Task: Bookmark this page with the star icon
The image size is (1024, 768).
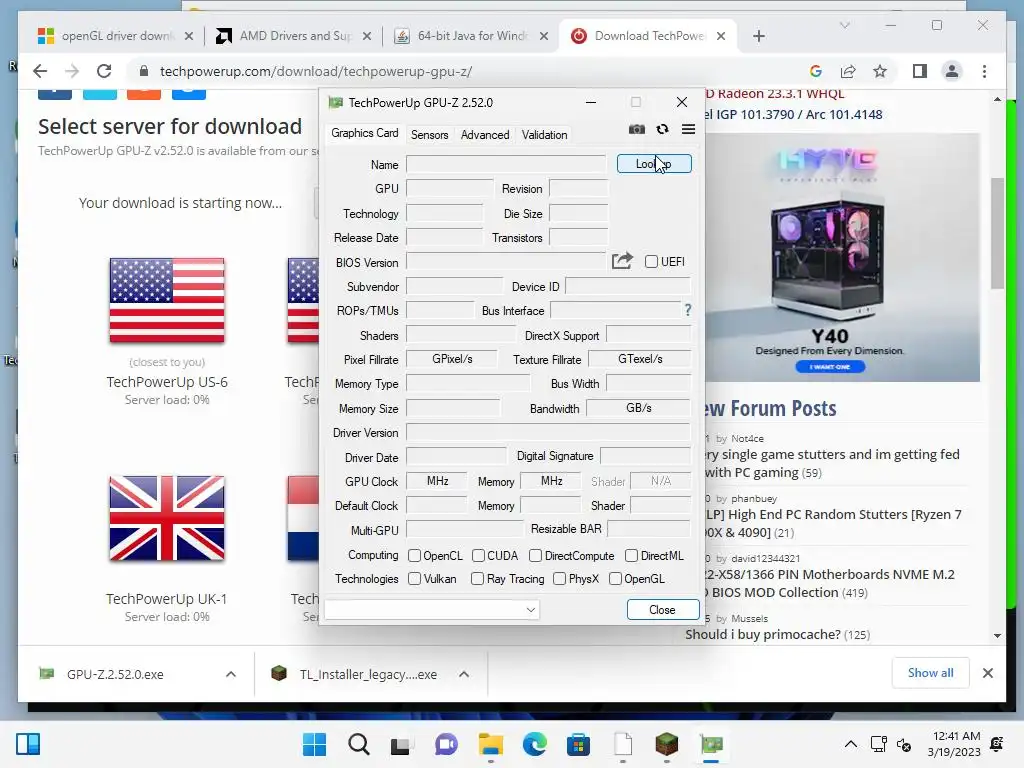Action: tap(880, 71)
